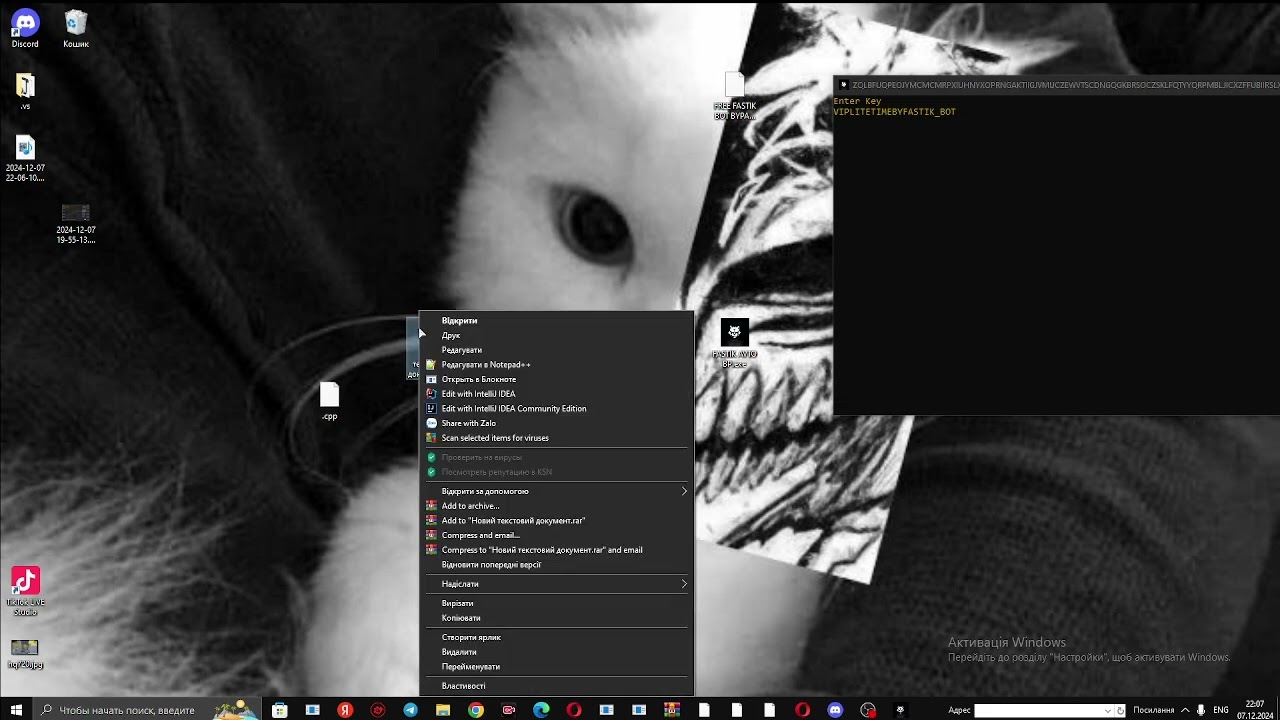Choose Редагувати в Notepad++

[x=556, y=365]
